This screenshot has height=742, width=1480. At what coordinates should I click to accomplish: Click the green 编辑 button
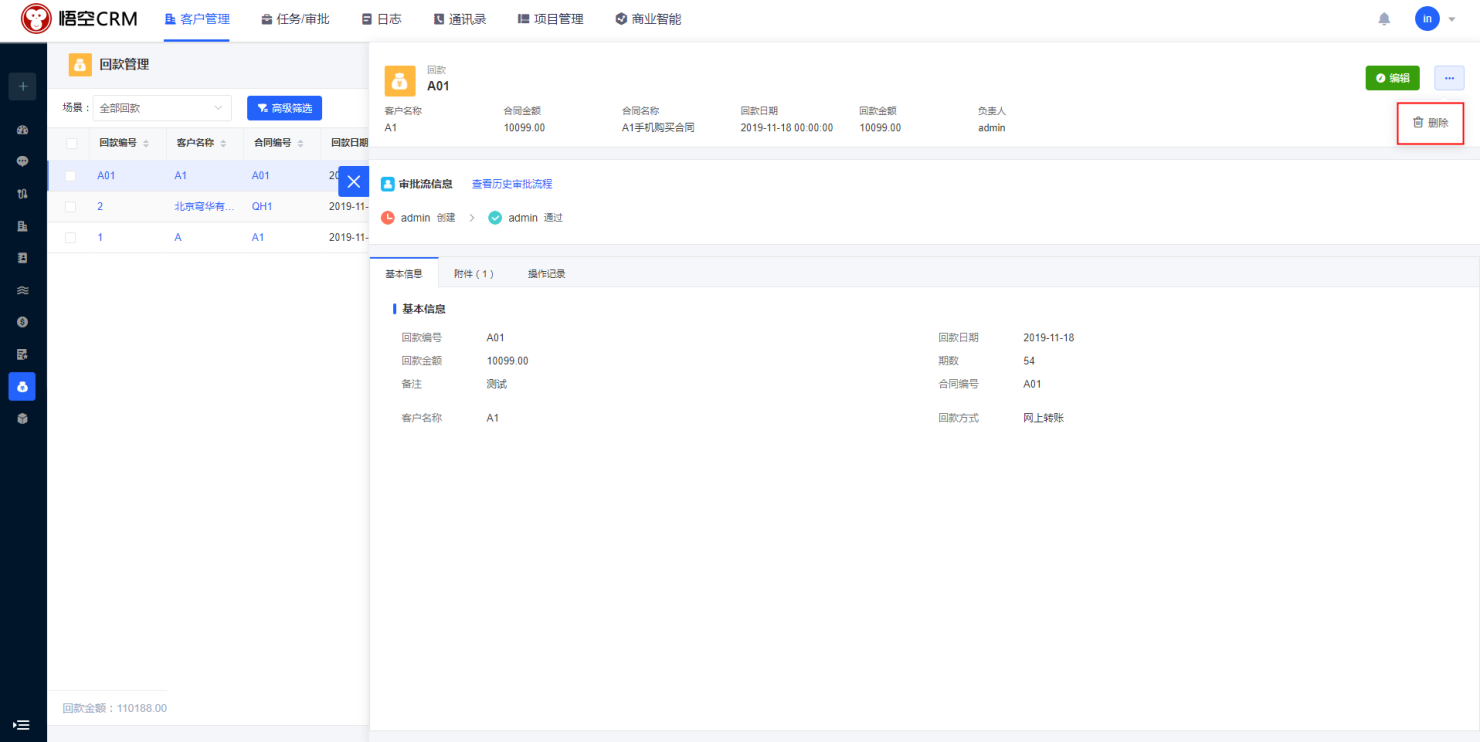click(x=1392, y=78)
